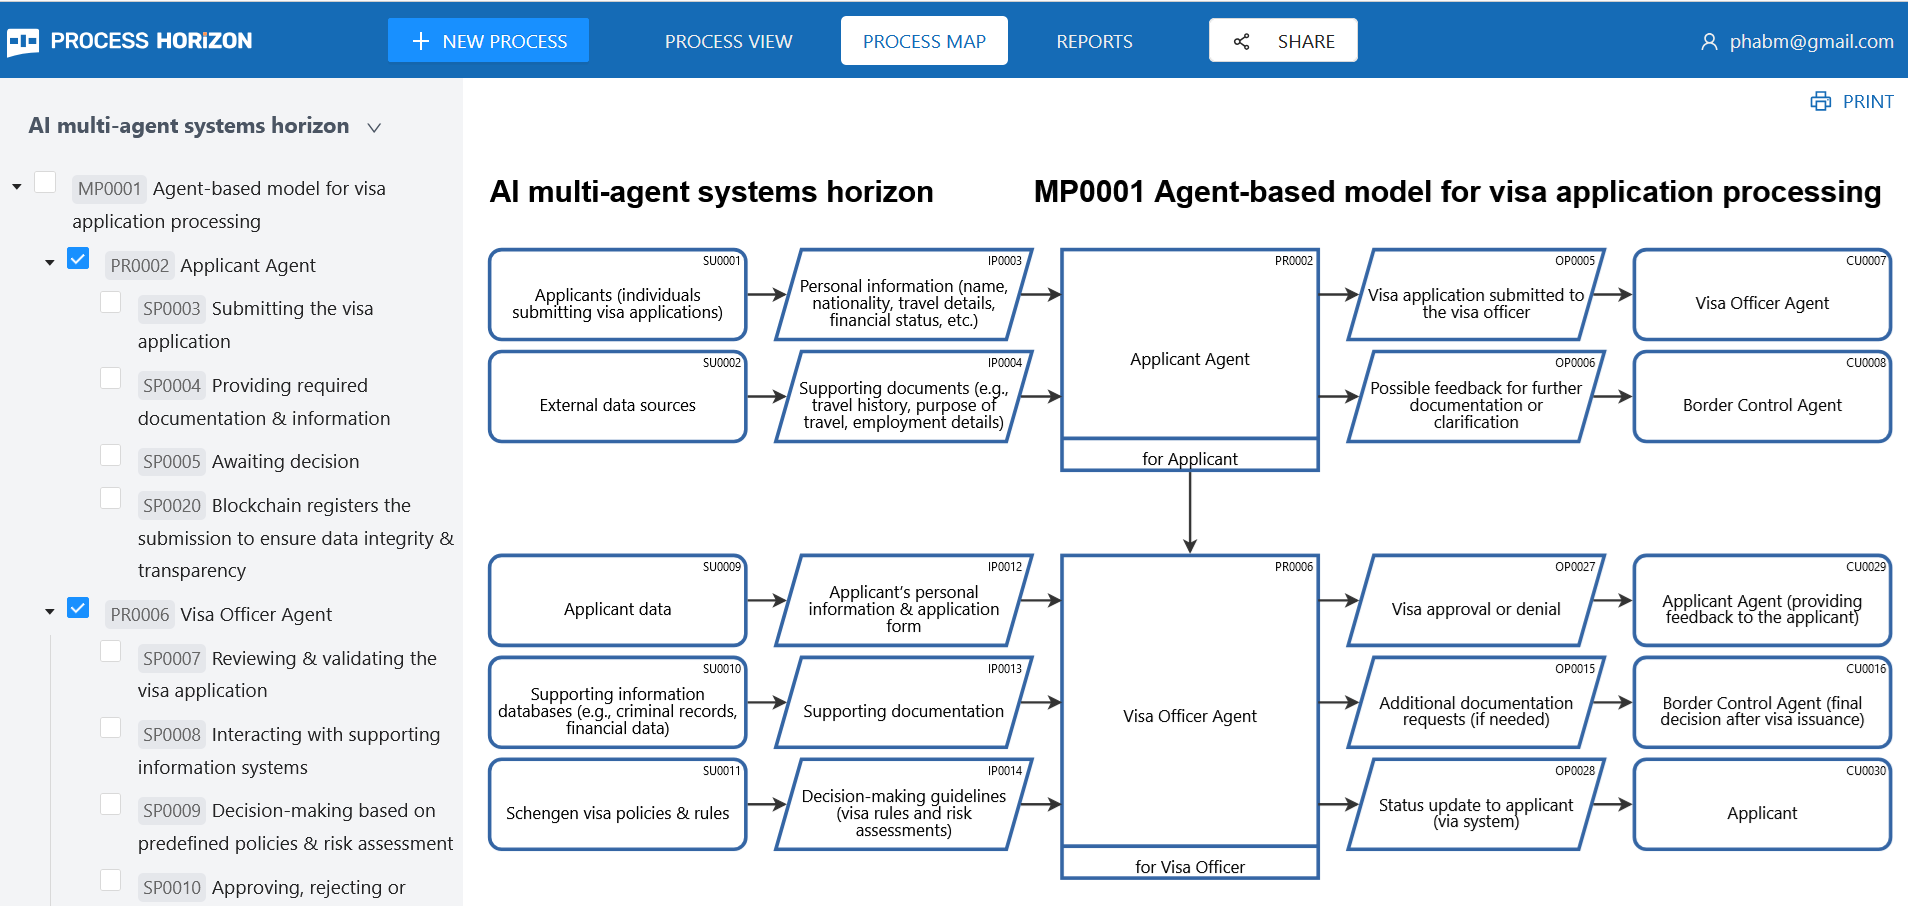Click the Process Horizon logo icon
This screenshot has height=906, width=1908.
click(x=23, y=40)
